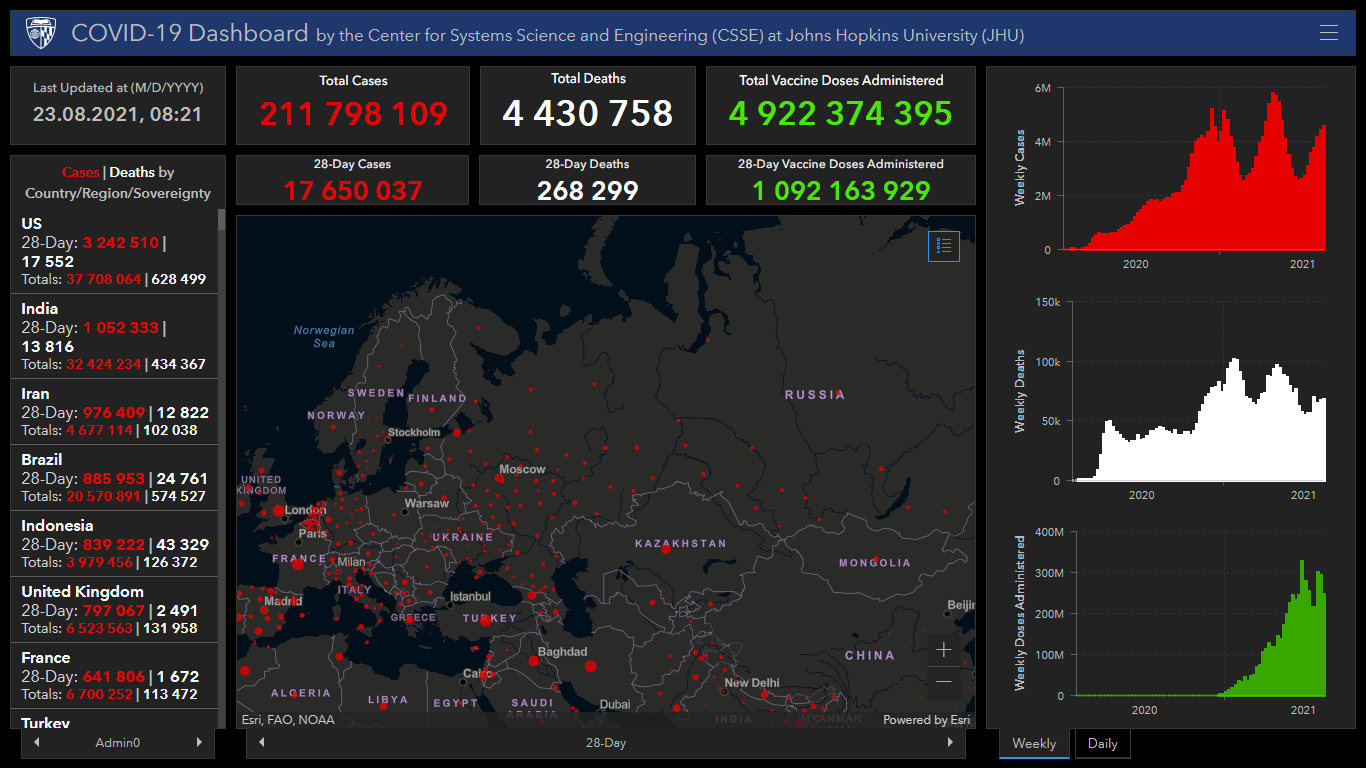
Task: Click right arrow beside Admin0
Action: 199,742
